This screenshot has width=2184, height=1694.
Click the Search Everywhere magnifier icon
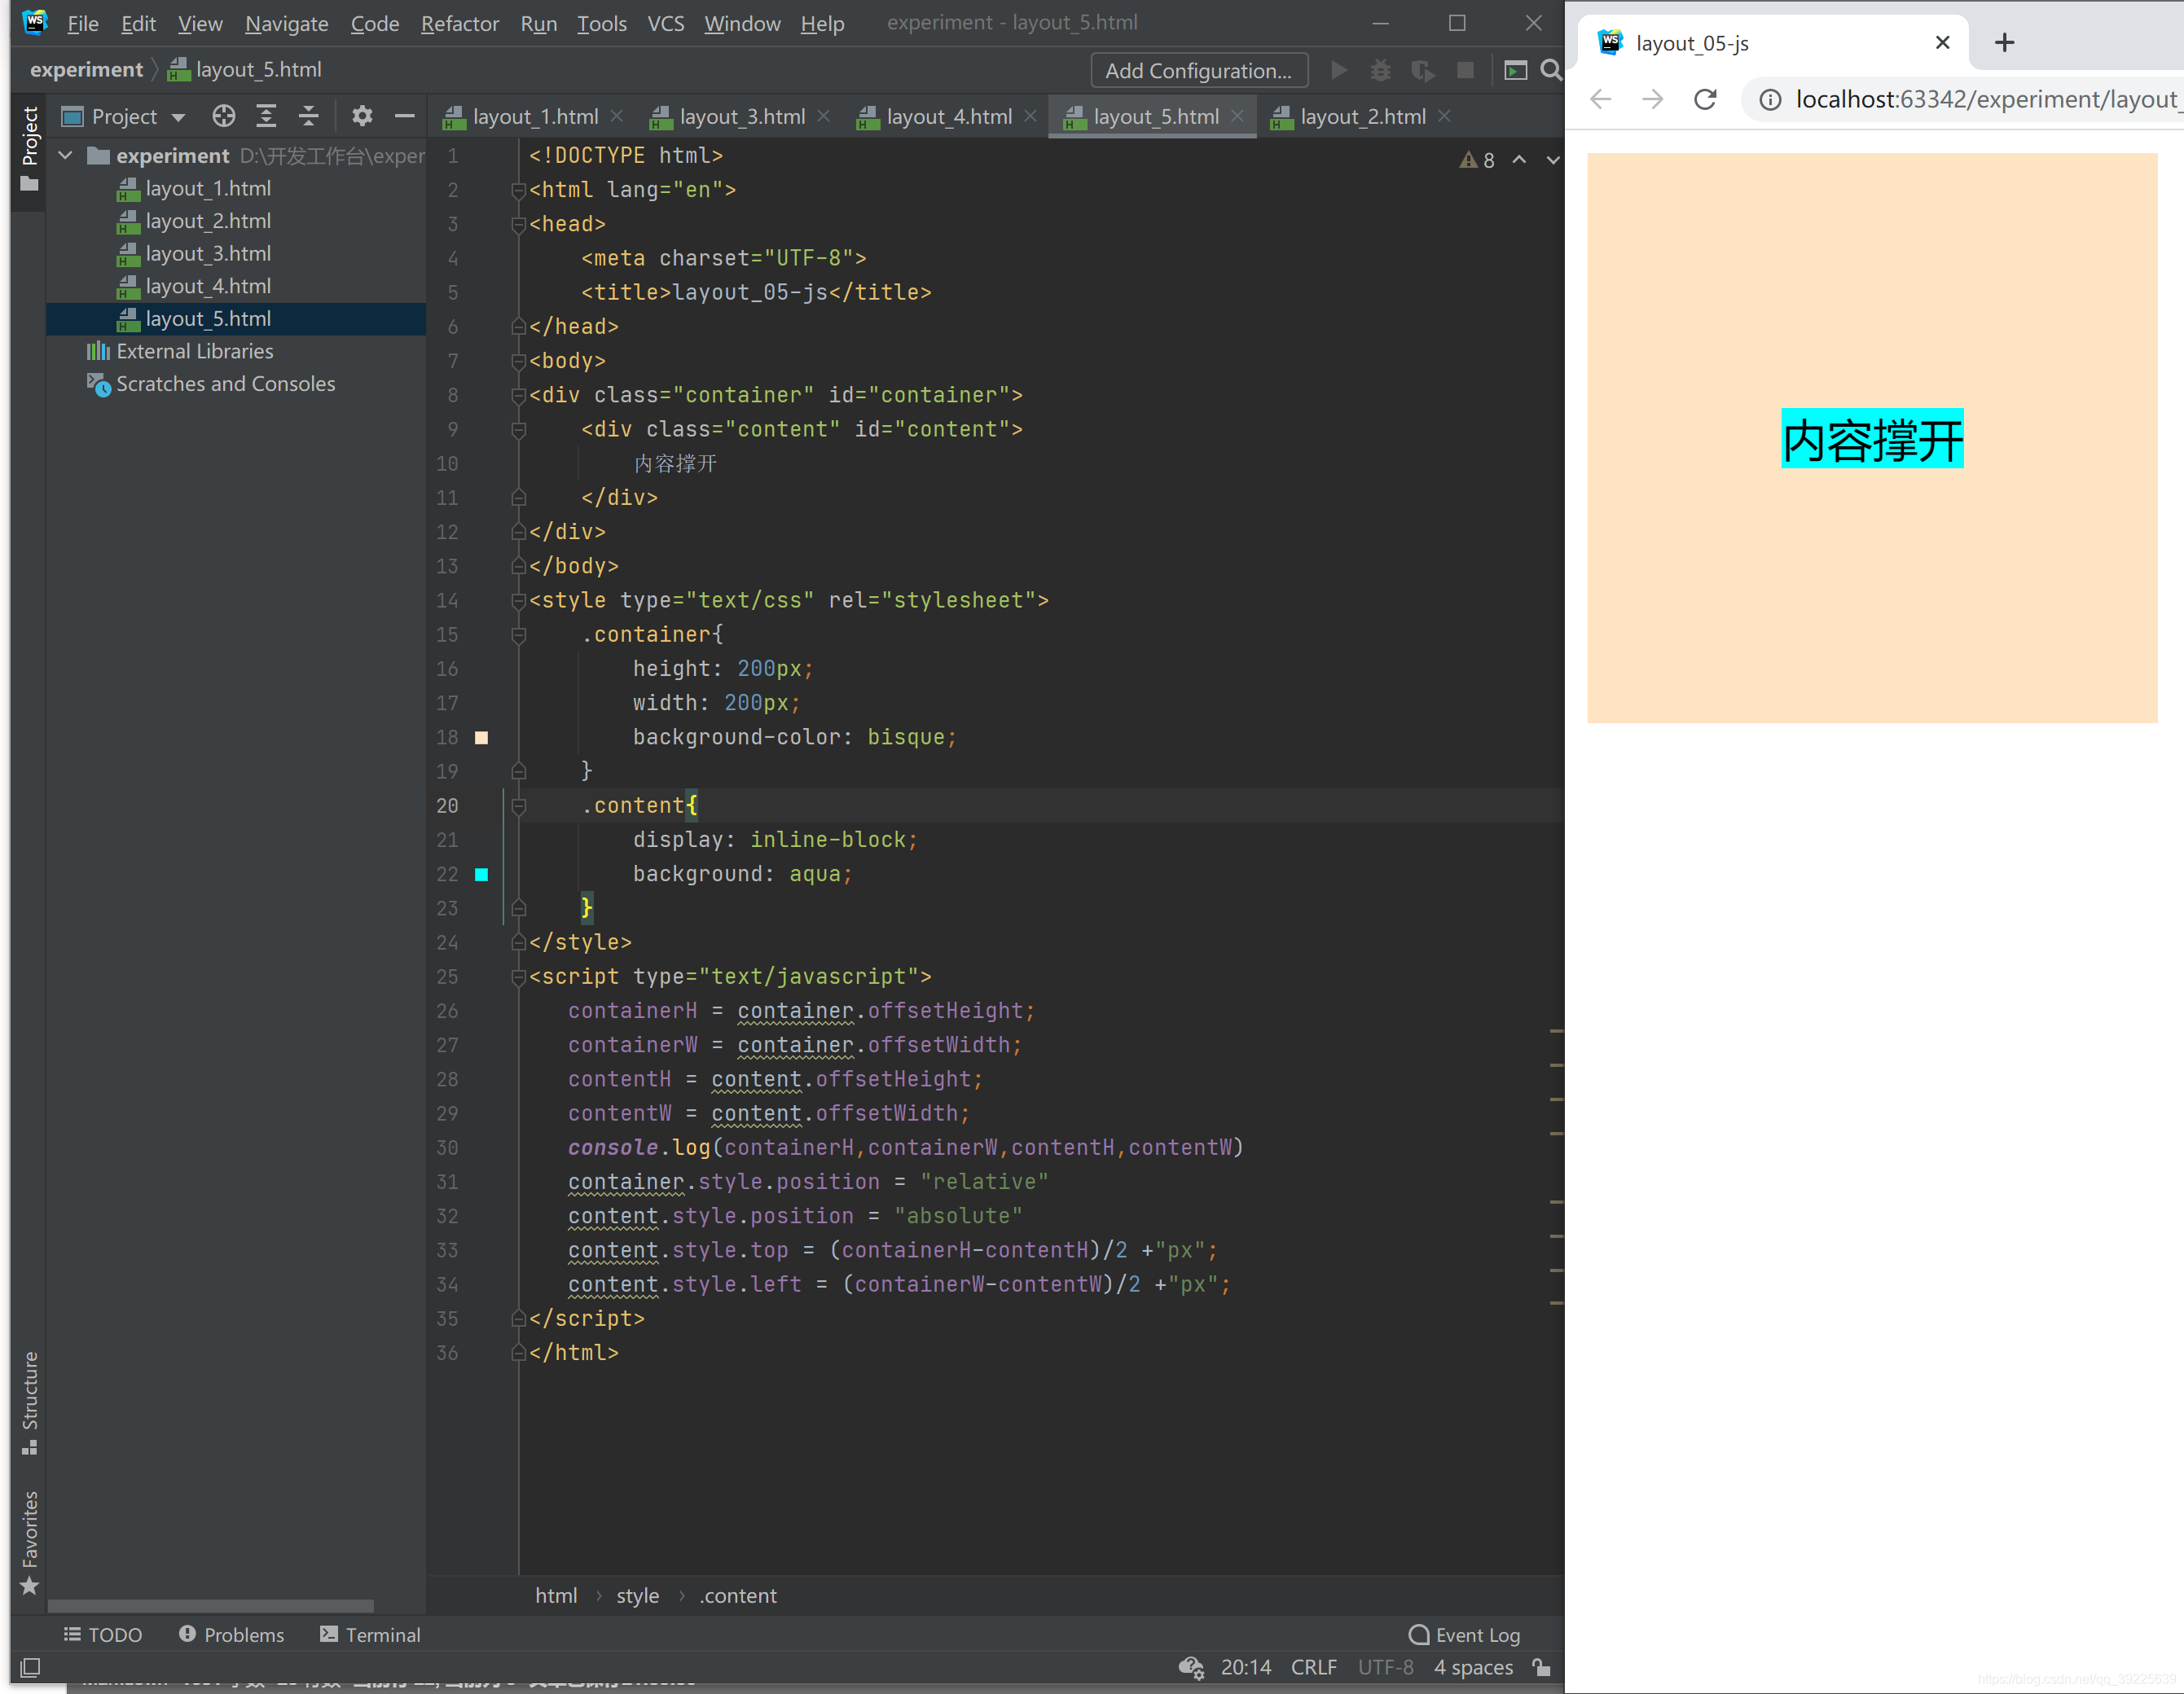1550,70
